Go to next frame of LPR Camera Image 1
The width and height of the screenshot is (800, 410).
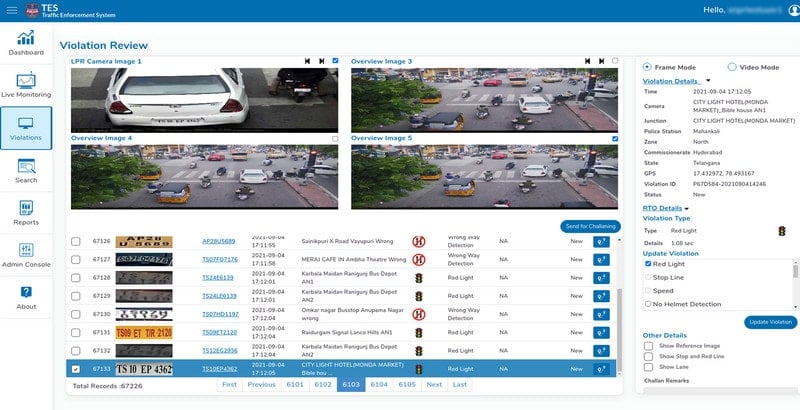pyautogui.click(x=321, y=61)
